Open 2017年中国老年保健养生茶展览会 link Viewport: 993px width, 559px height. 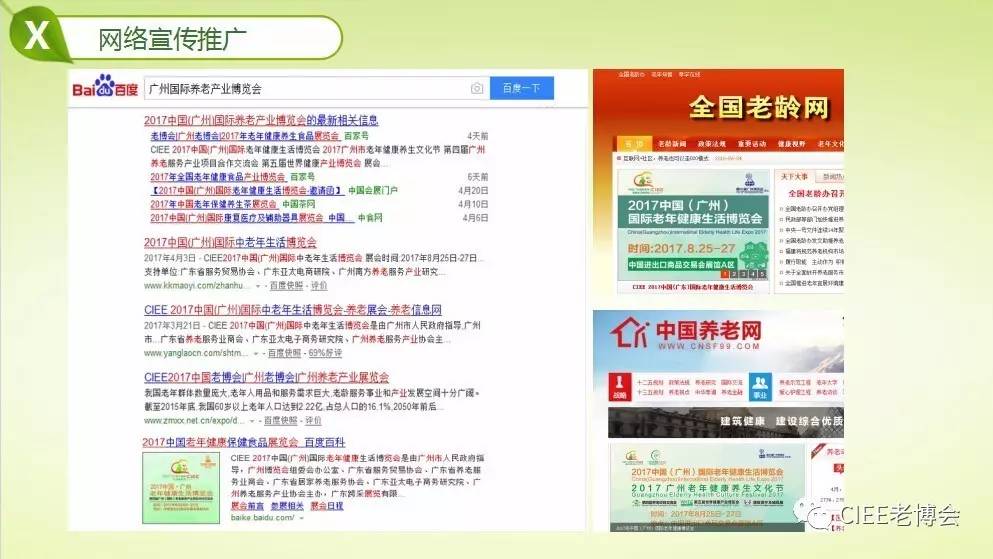click(x=214, y=204)
